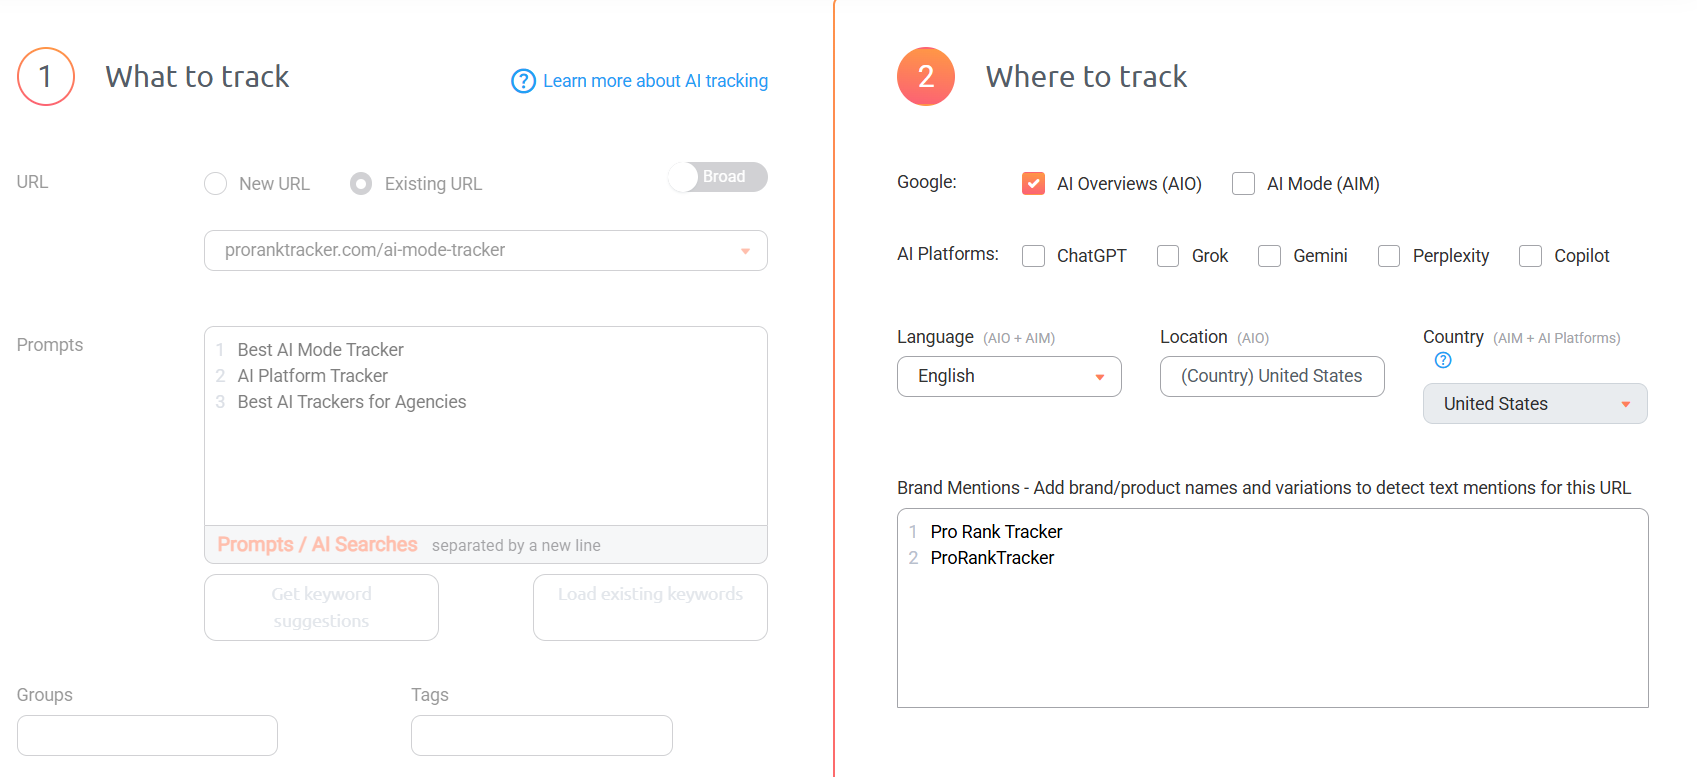Open the English language dropdown

tap(1009, 376)
